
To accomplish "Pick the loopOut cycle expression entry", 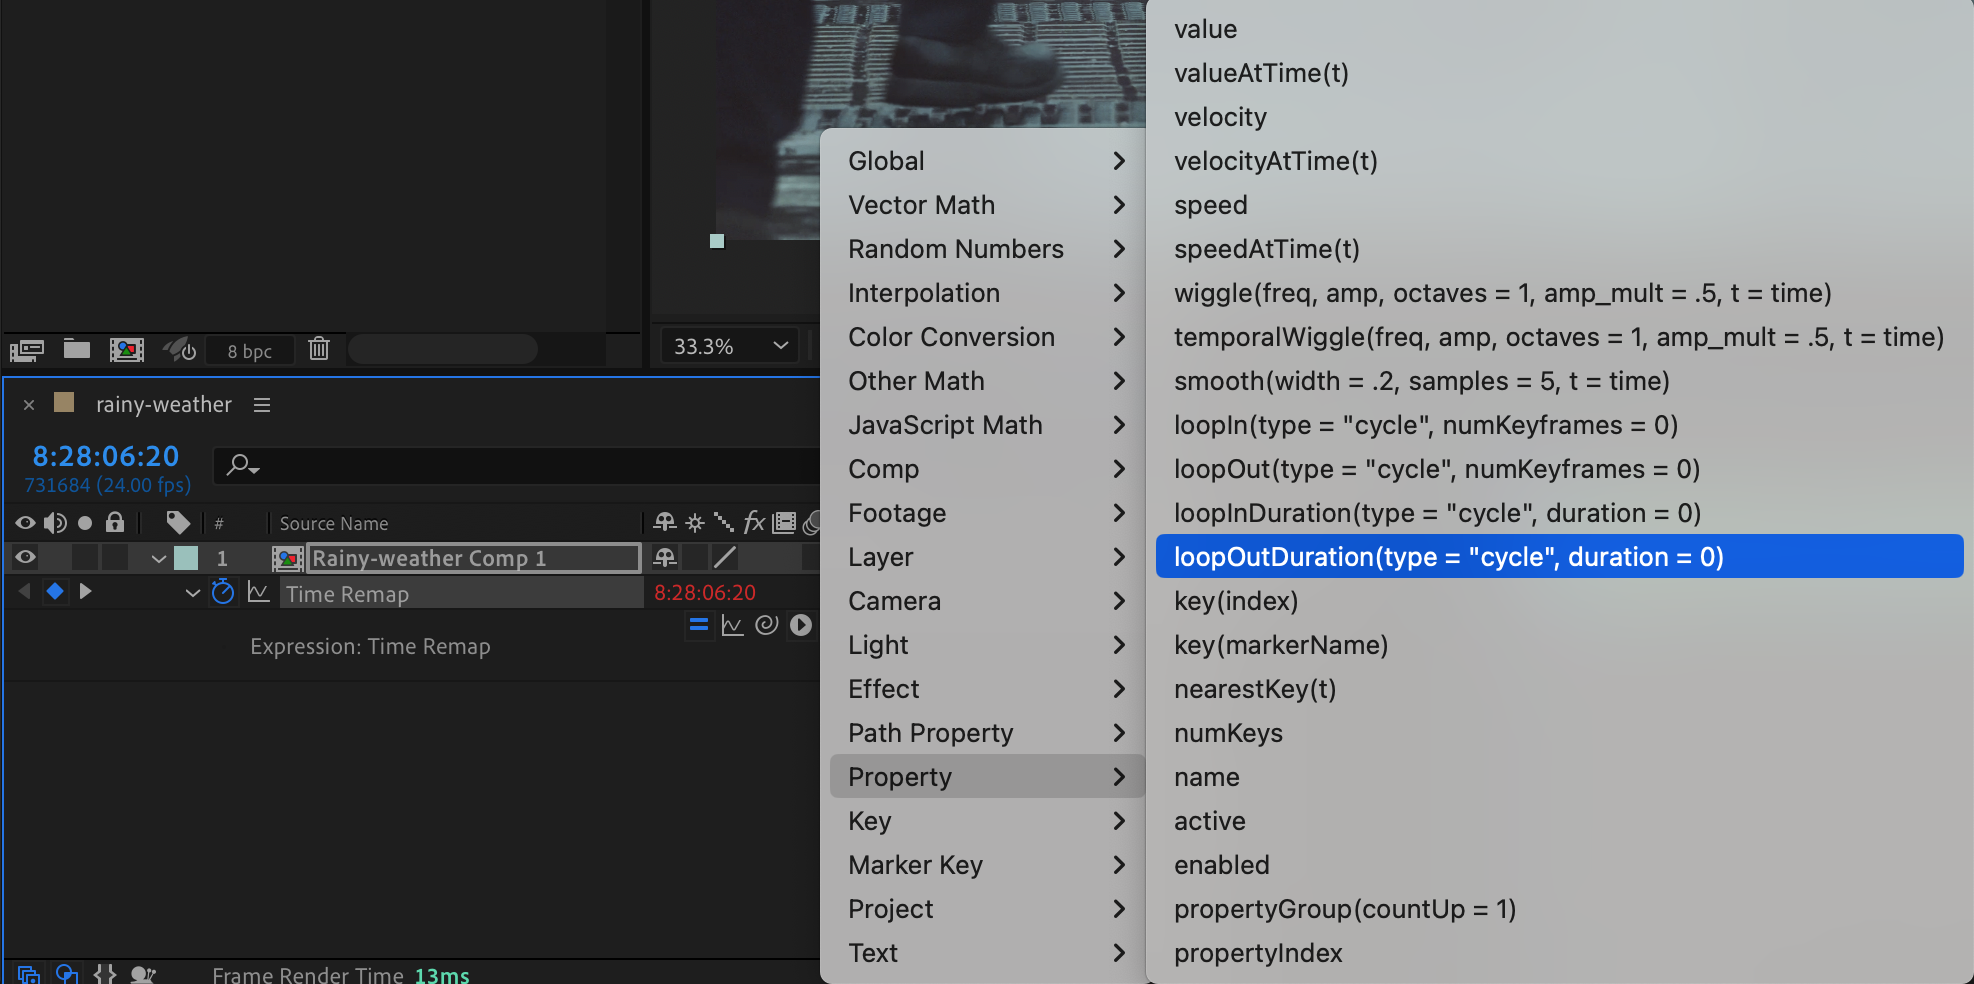I will (1560, 469).
